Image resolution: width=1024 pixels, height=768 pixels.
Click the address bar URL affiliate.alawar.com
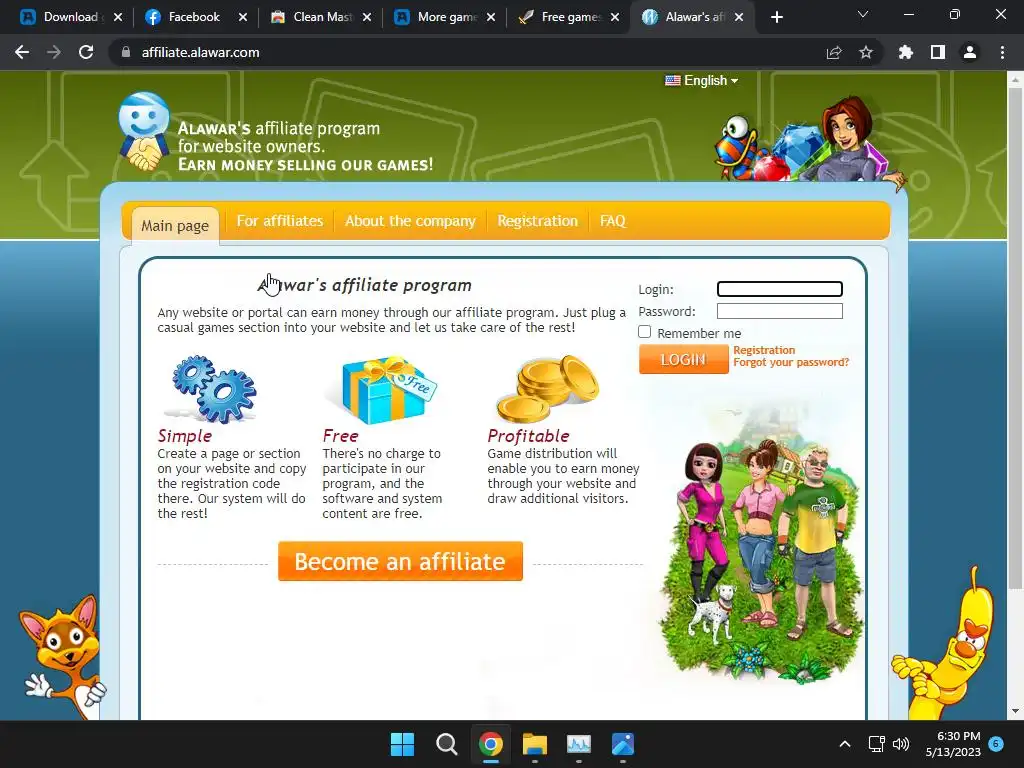pyautogui.click(x=200, y=52)
